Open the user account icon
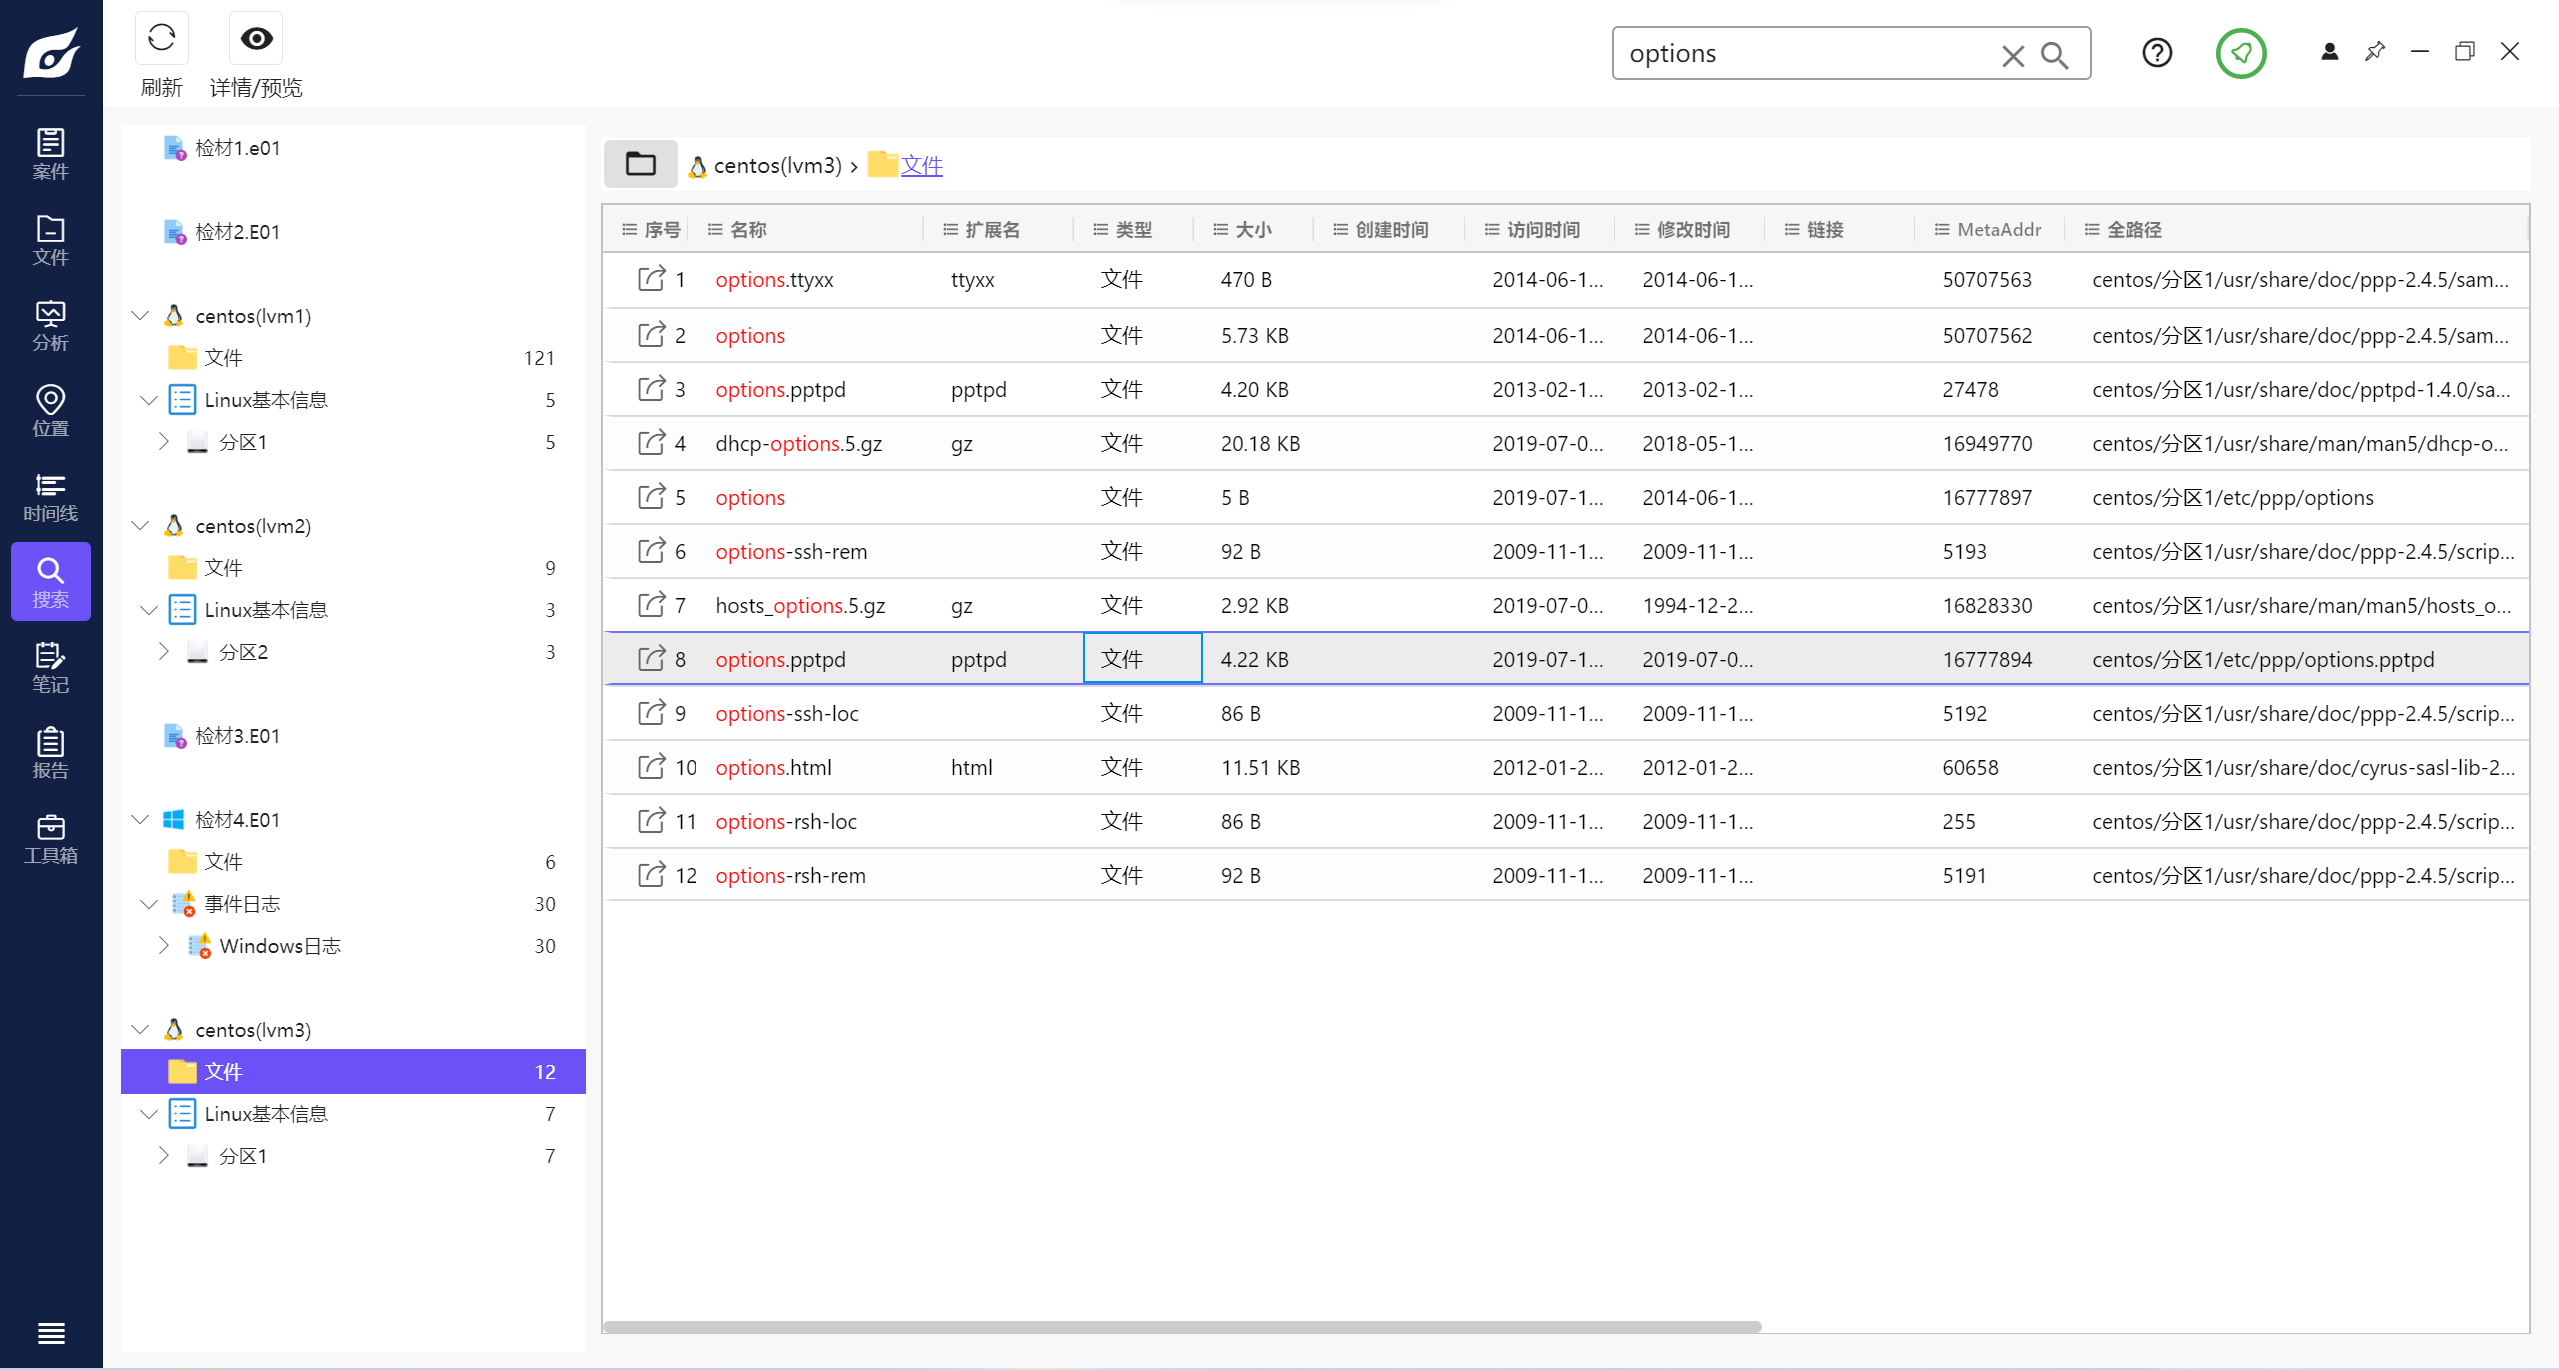Screen dimensions: 2559x1370 [x=2329, y=51]
